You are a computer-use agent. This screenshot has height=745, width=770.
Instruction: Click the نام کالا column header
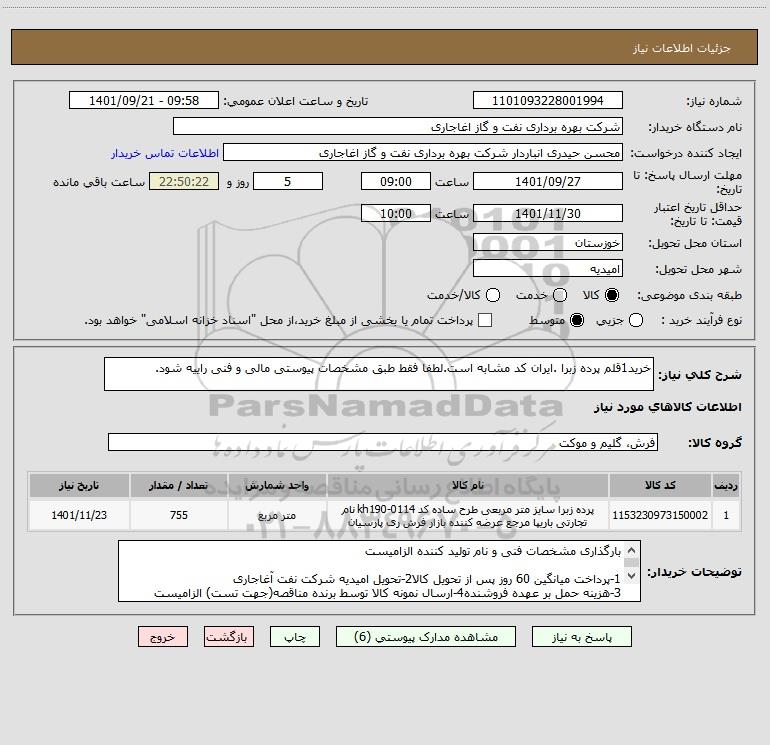click(468, 485)
